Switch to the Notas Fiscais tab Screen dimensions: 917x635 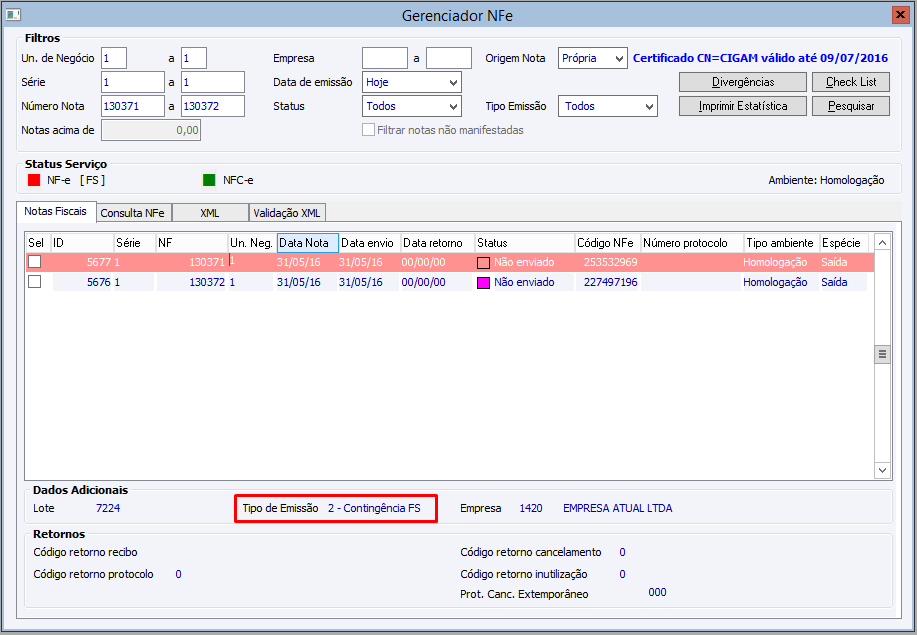click(56, 211)
